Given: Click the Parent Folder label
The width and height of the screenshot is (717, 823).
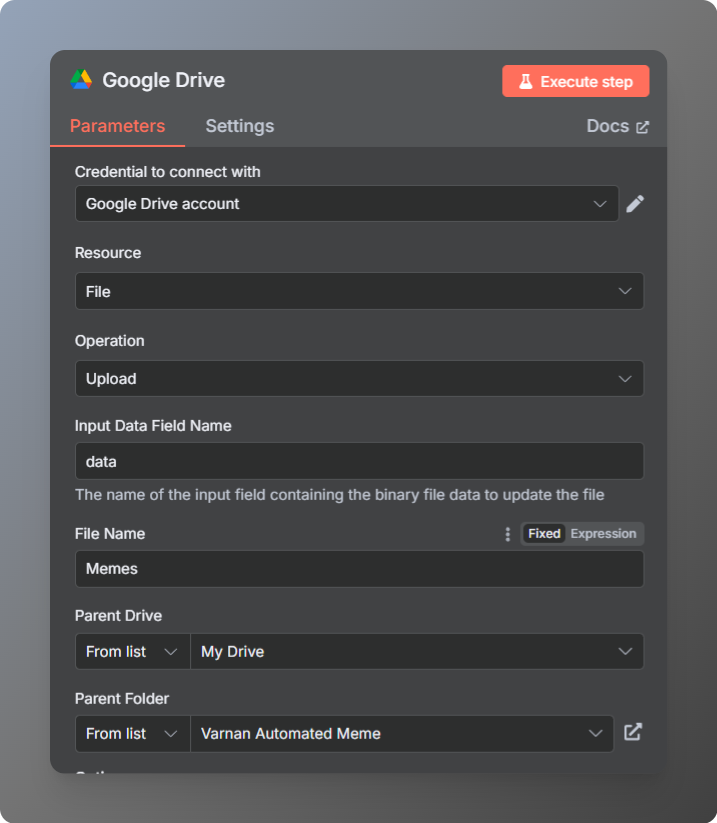Looking at the screenshot, I should tap(122, 699).
